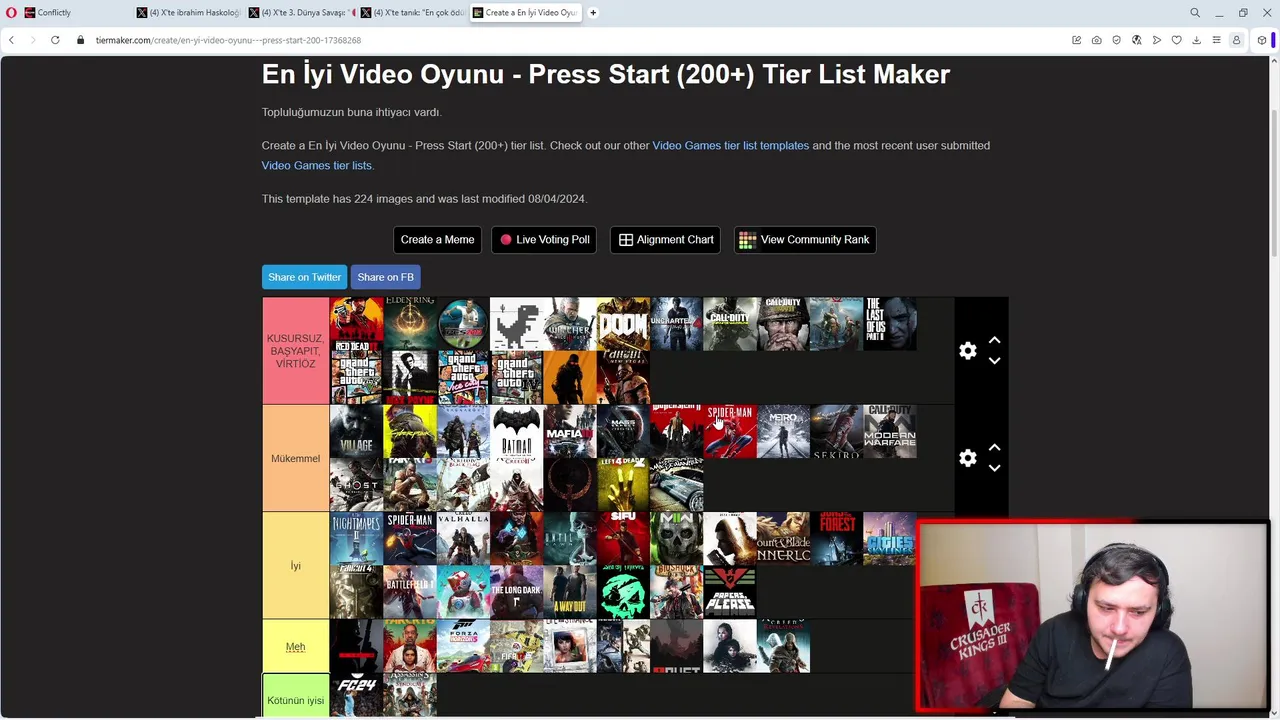Open the Alignment Chart option

pyautogui.click(x=665, y=240)
